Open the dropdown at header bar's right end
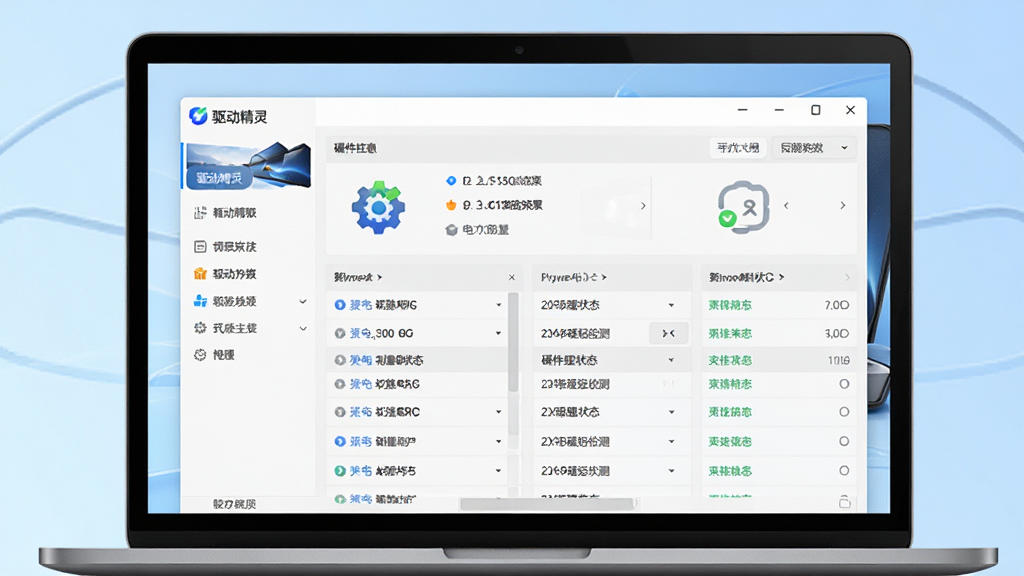The image size is (1024, 576). (814, 148)
